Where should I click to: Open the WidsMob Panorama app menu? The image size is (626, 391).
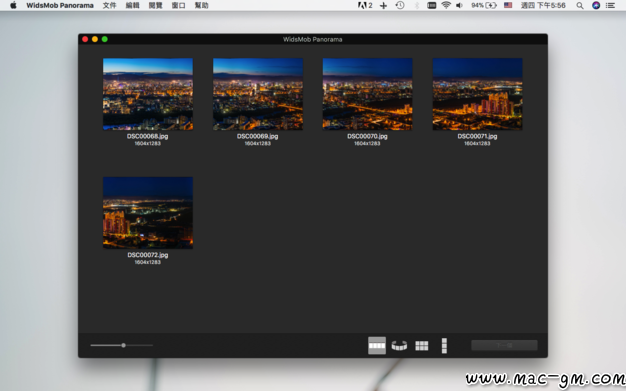(60, 6)
